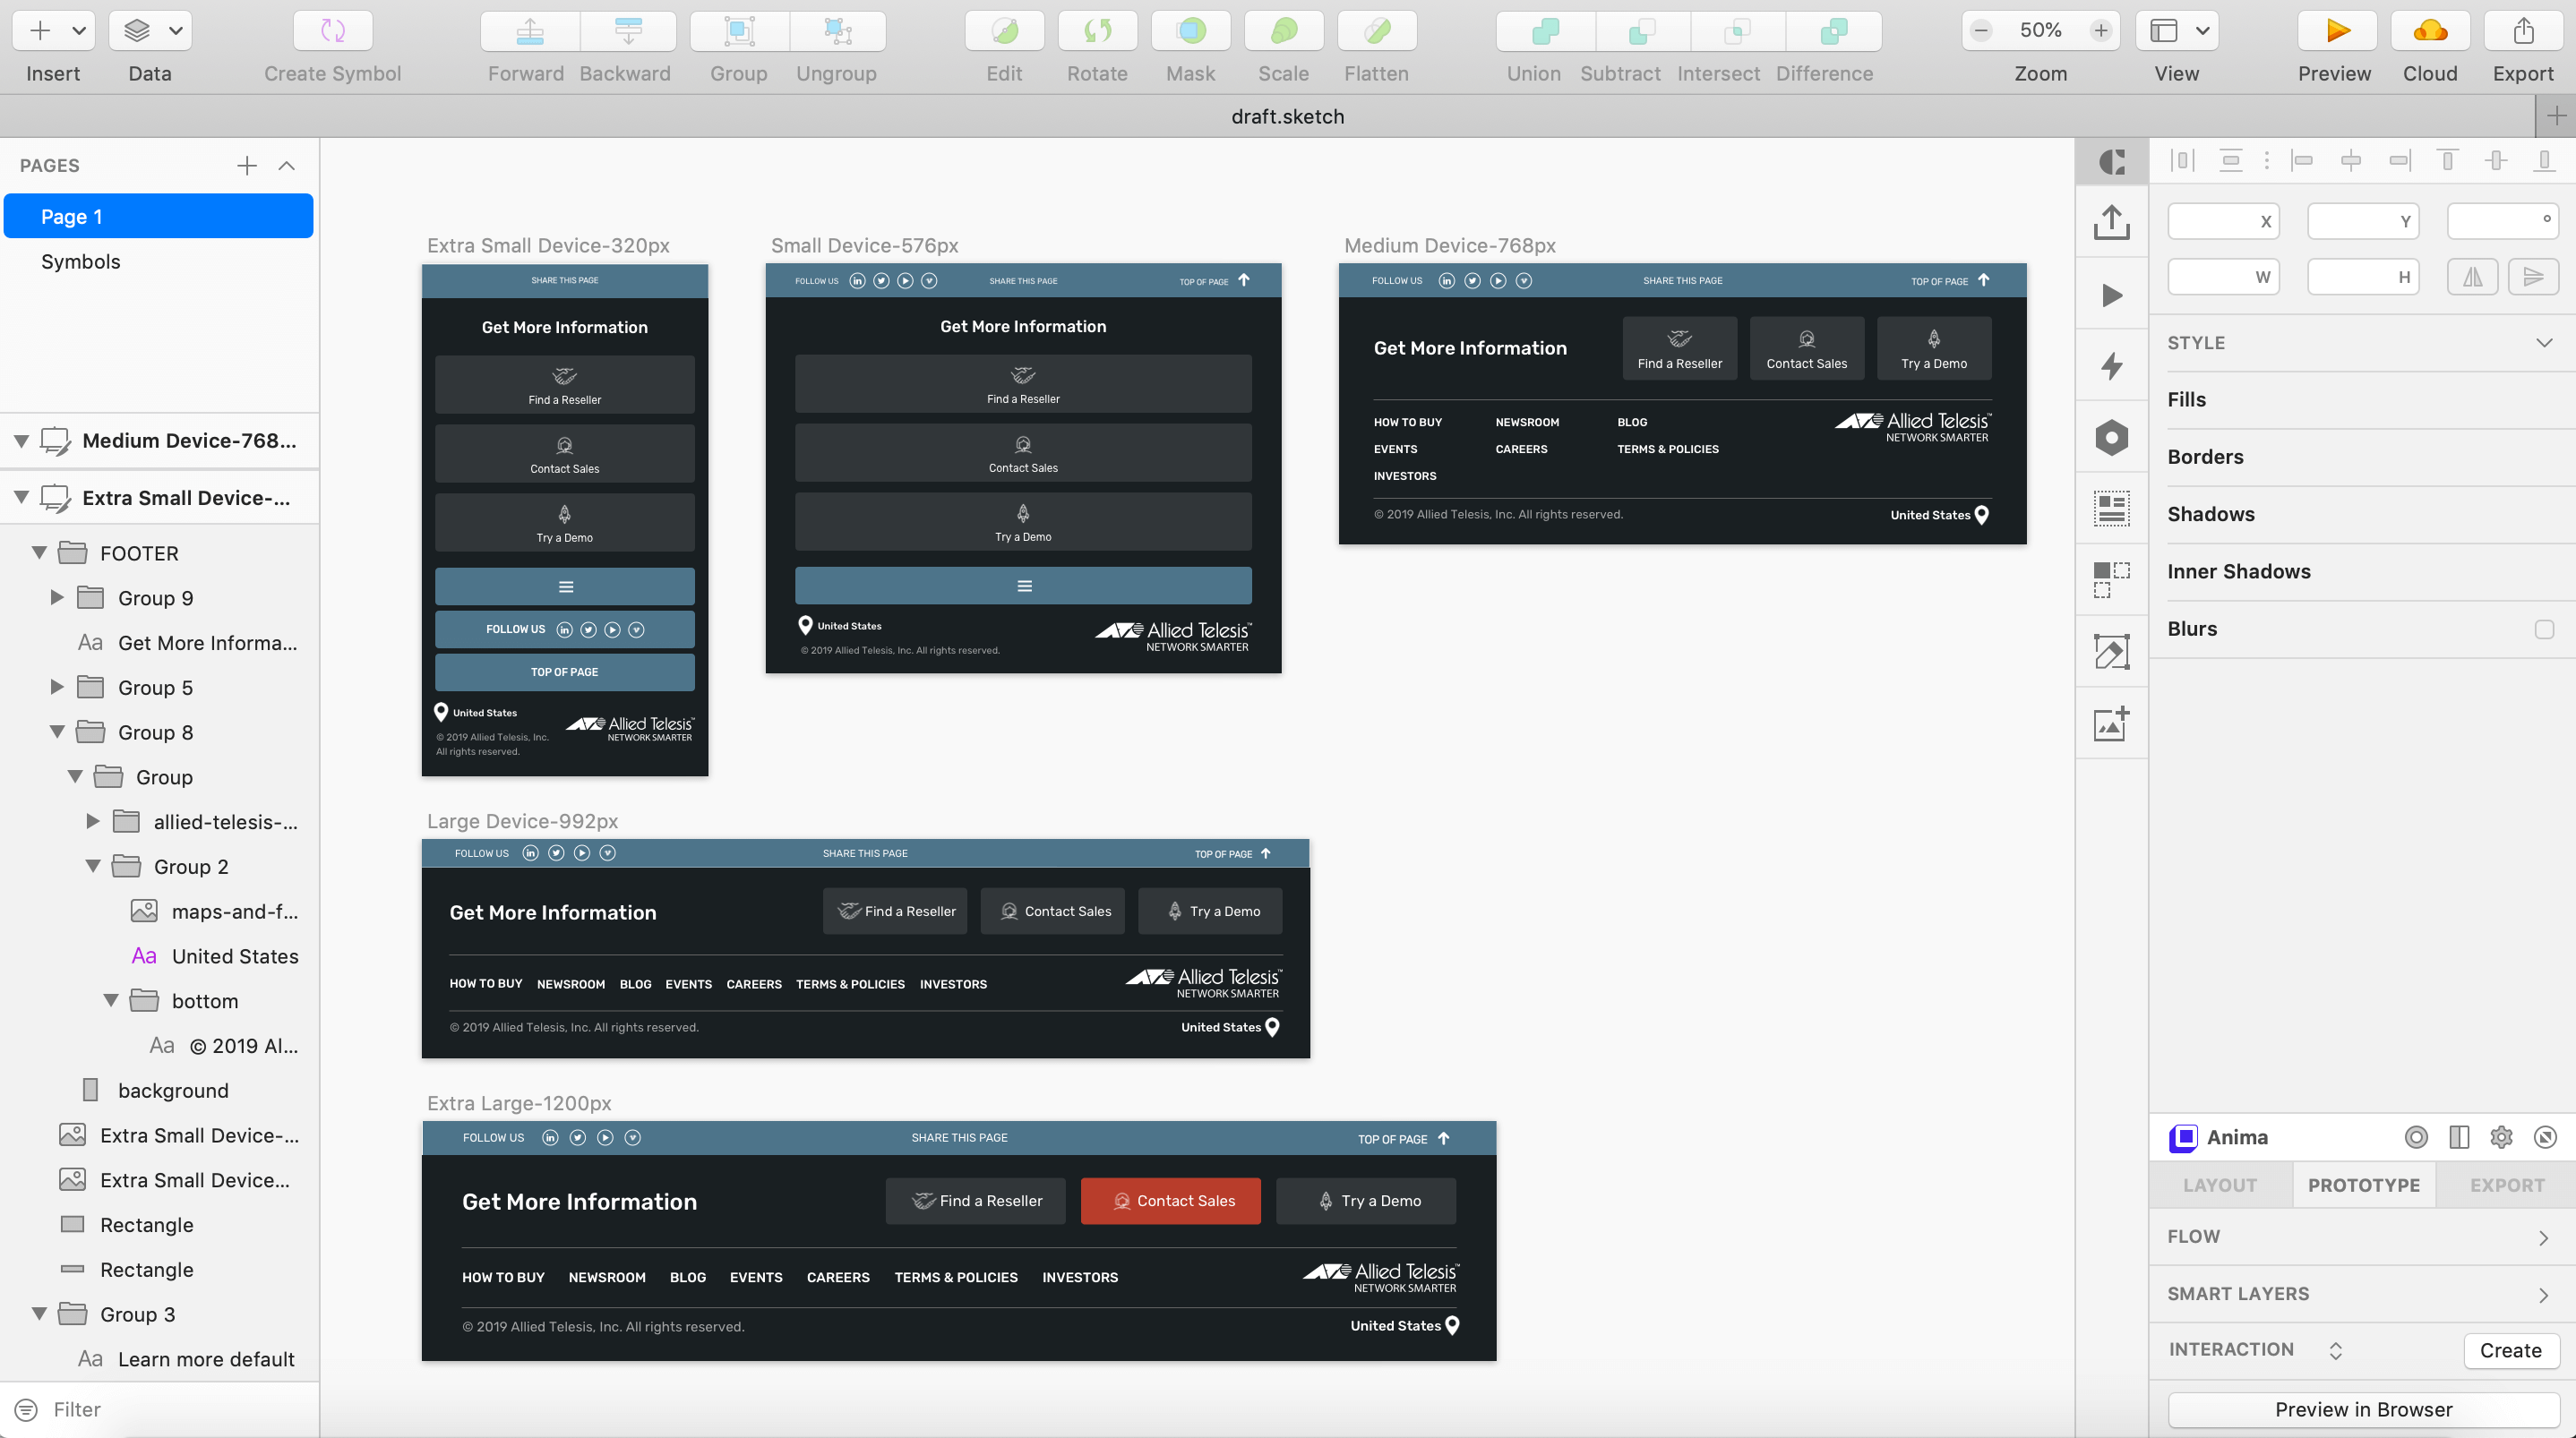Click the Preview in Browser button
The width and height of the screenshot is (2576, 1438).
pos(2362,1409)
